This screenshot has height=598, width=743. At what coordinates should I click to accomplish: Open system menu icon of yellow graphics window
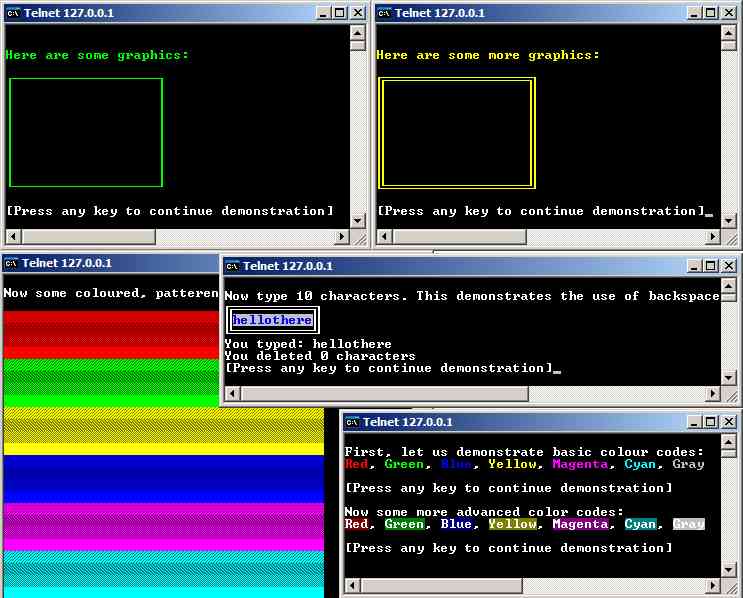(383, 13)
